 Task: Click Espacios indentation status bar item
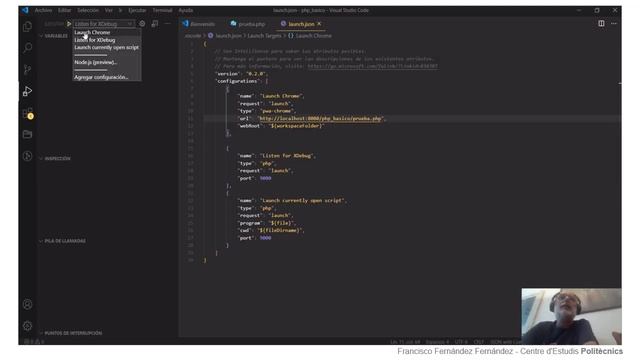tap(437, 342)
